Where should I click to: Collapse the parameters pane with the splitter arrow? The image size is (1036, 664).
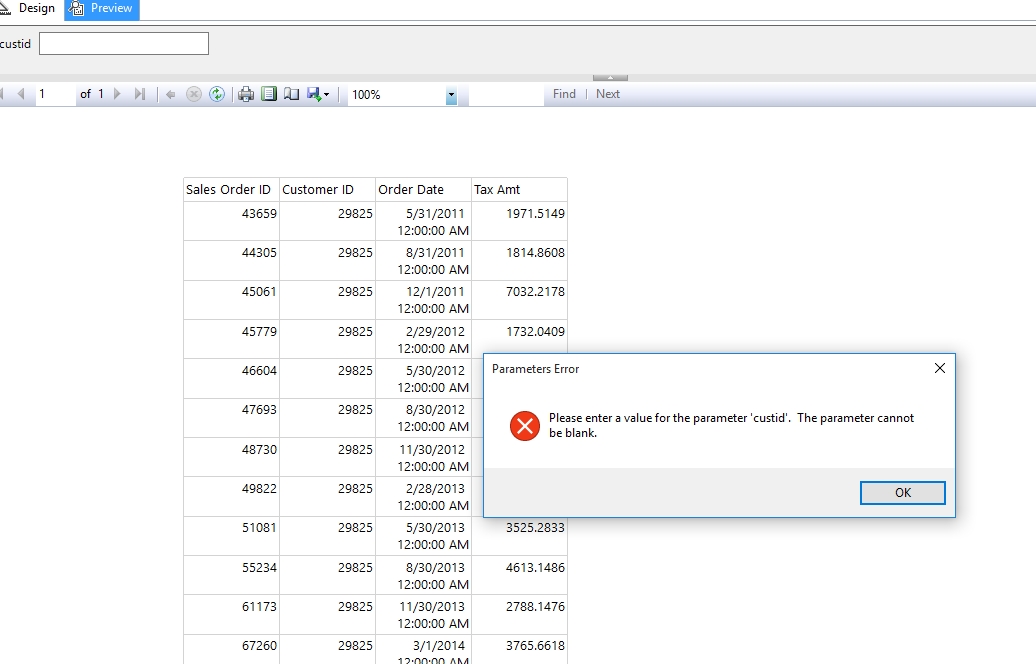click(610, 77)
